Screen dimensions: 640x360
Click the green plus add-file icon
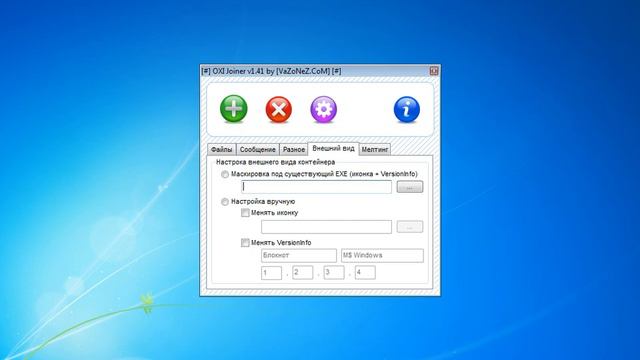234,109
